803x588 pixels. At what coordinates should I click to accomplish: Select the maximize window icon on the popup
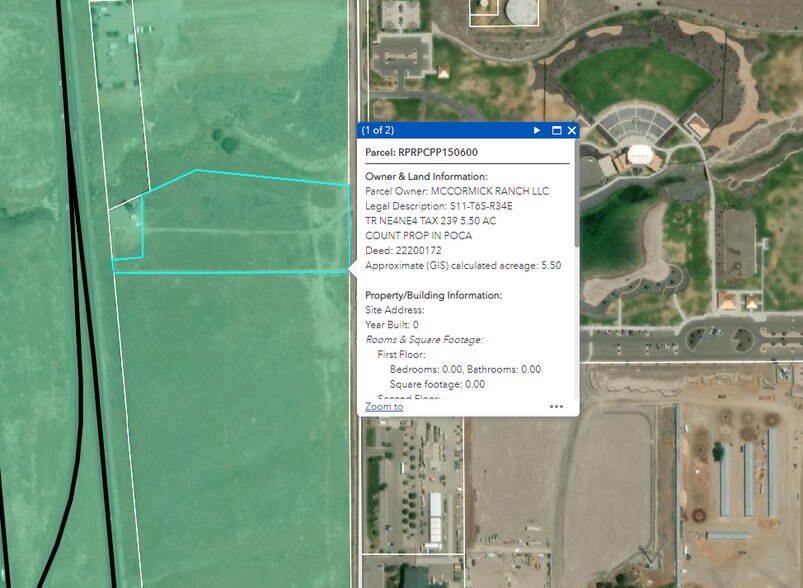(556, 130)
